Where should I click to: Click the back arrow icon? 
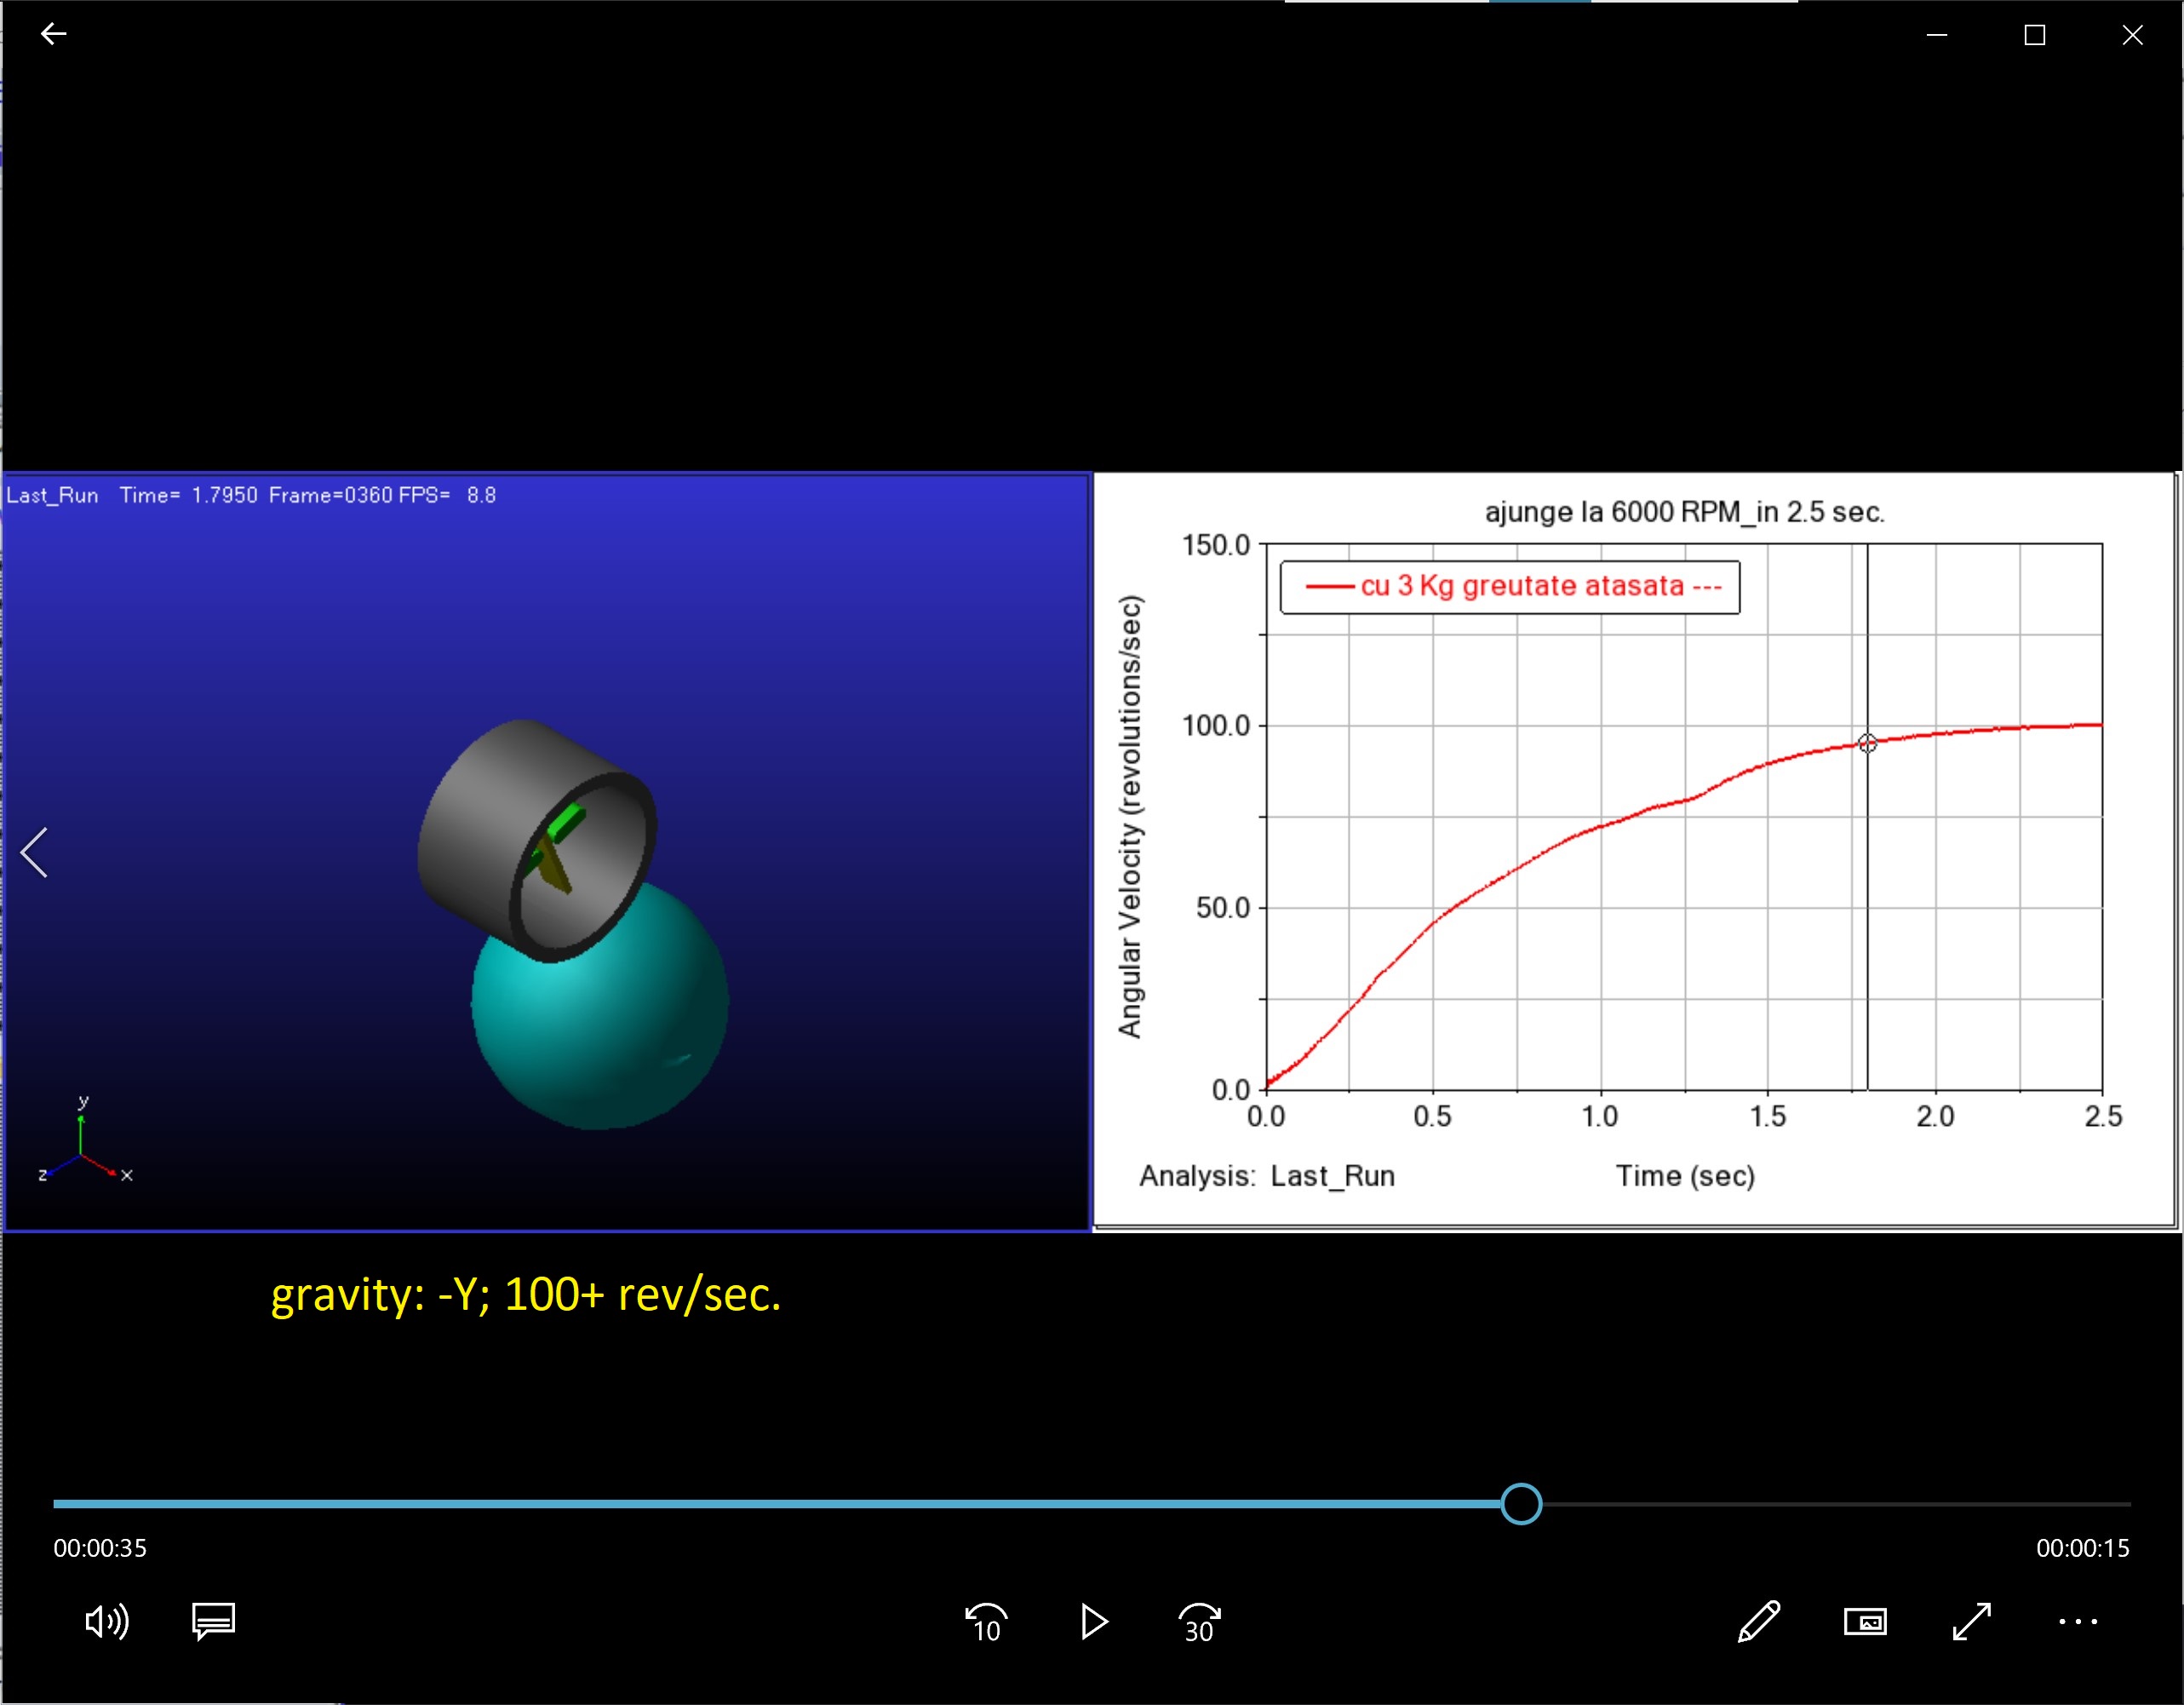[x=53, y=34]
